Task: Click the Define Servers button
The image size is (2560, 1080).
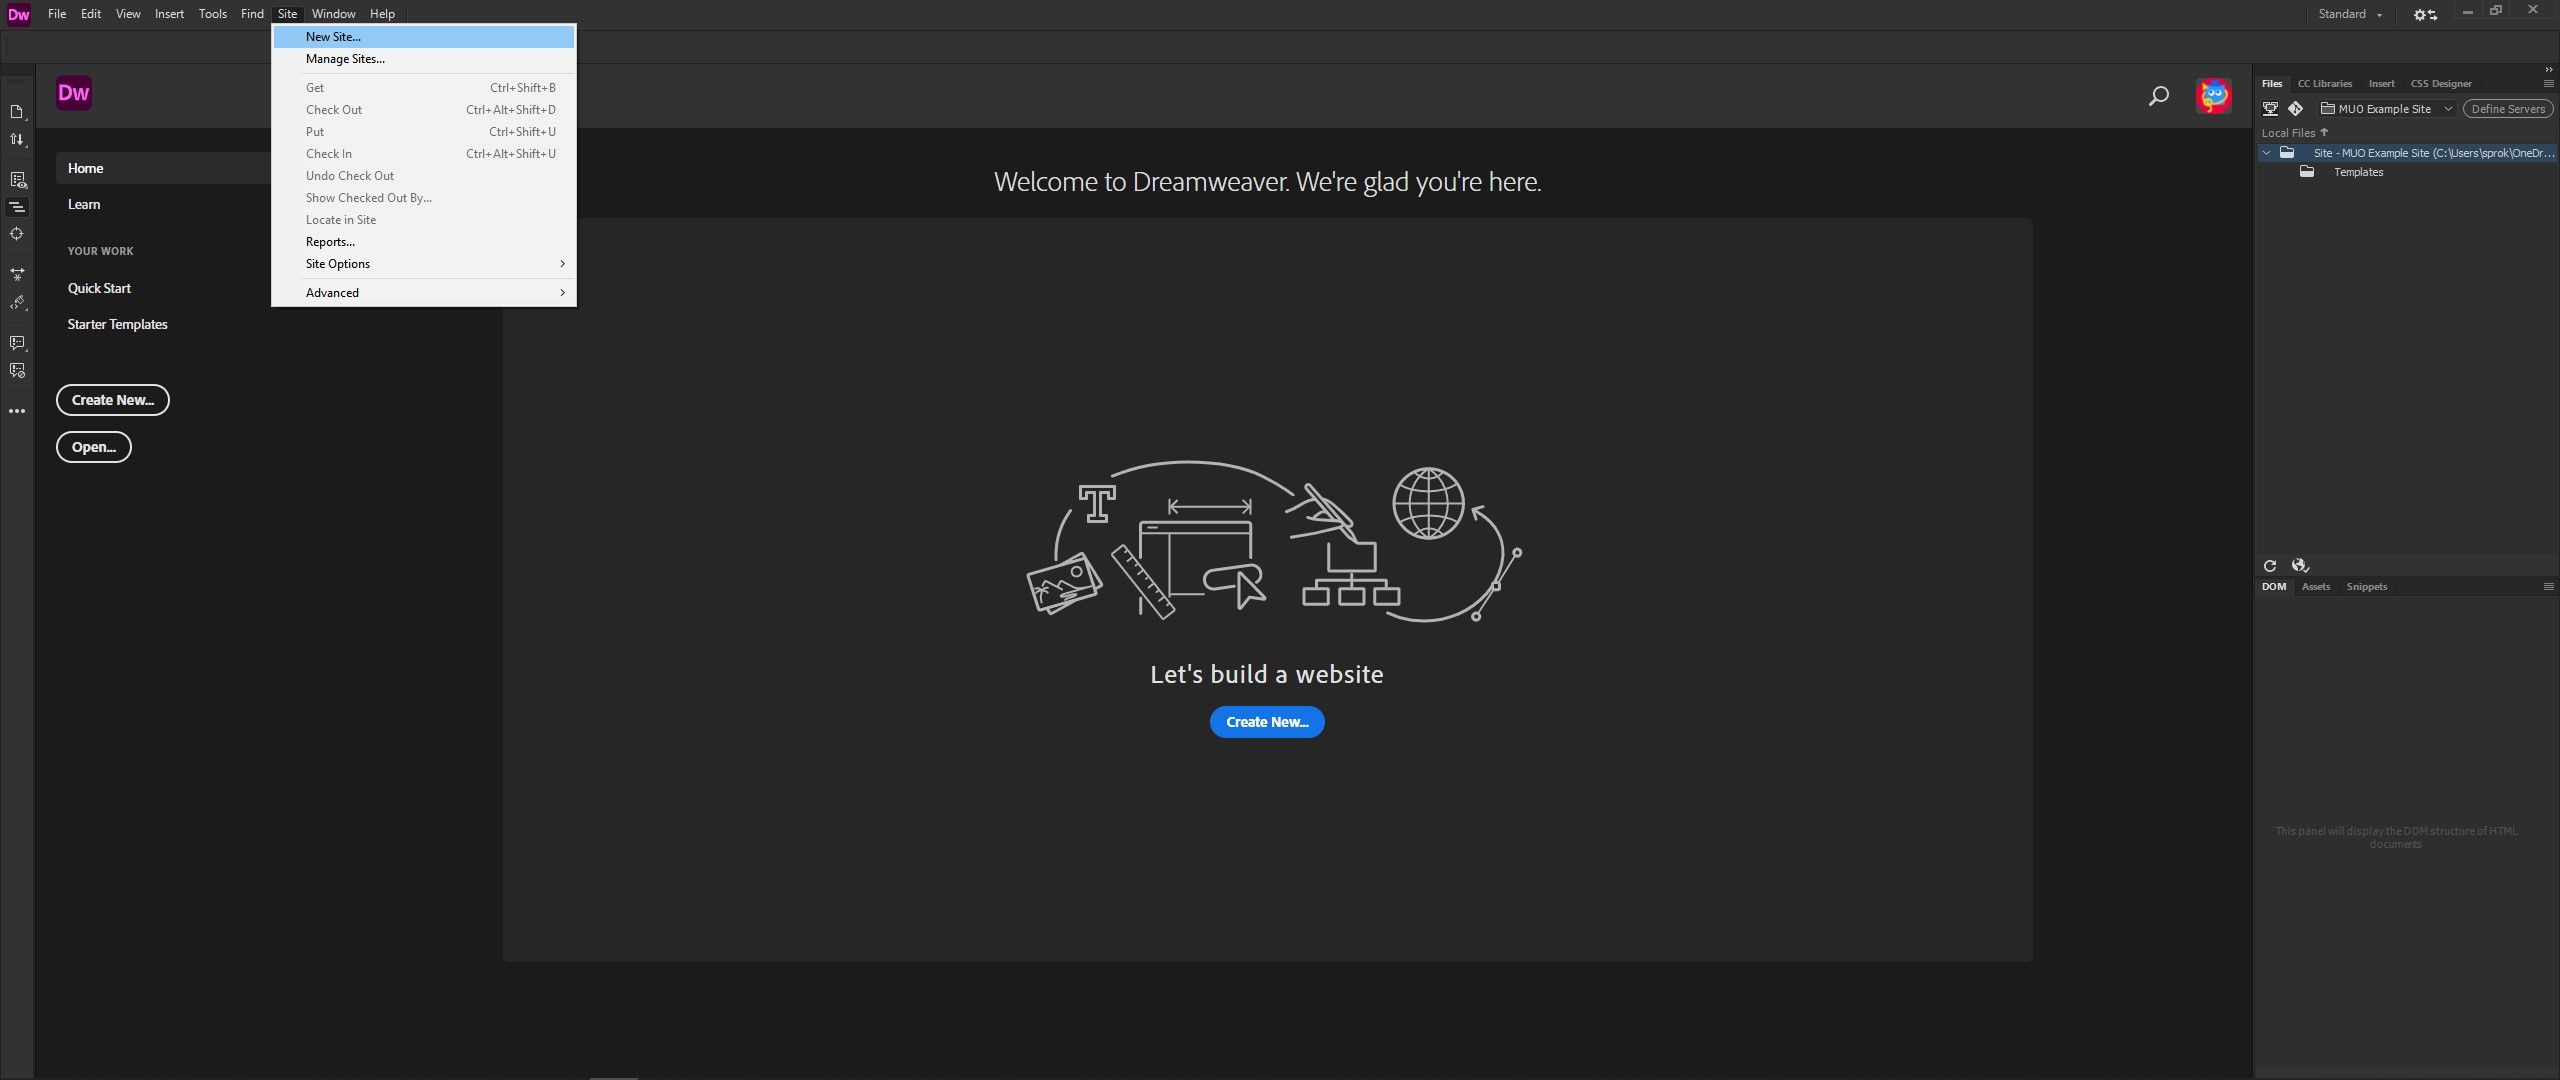Action: 2508,109
